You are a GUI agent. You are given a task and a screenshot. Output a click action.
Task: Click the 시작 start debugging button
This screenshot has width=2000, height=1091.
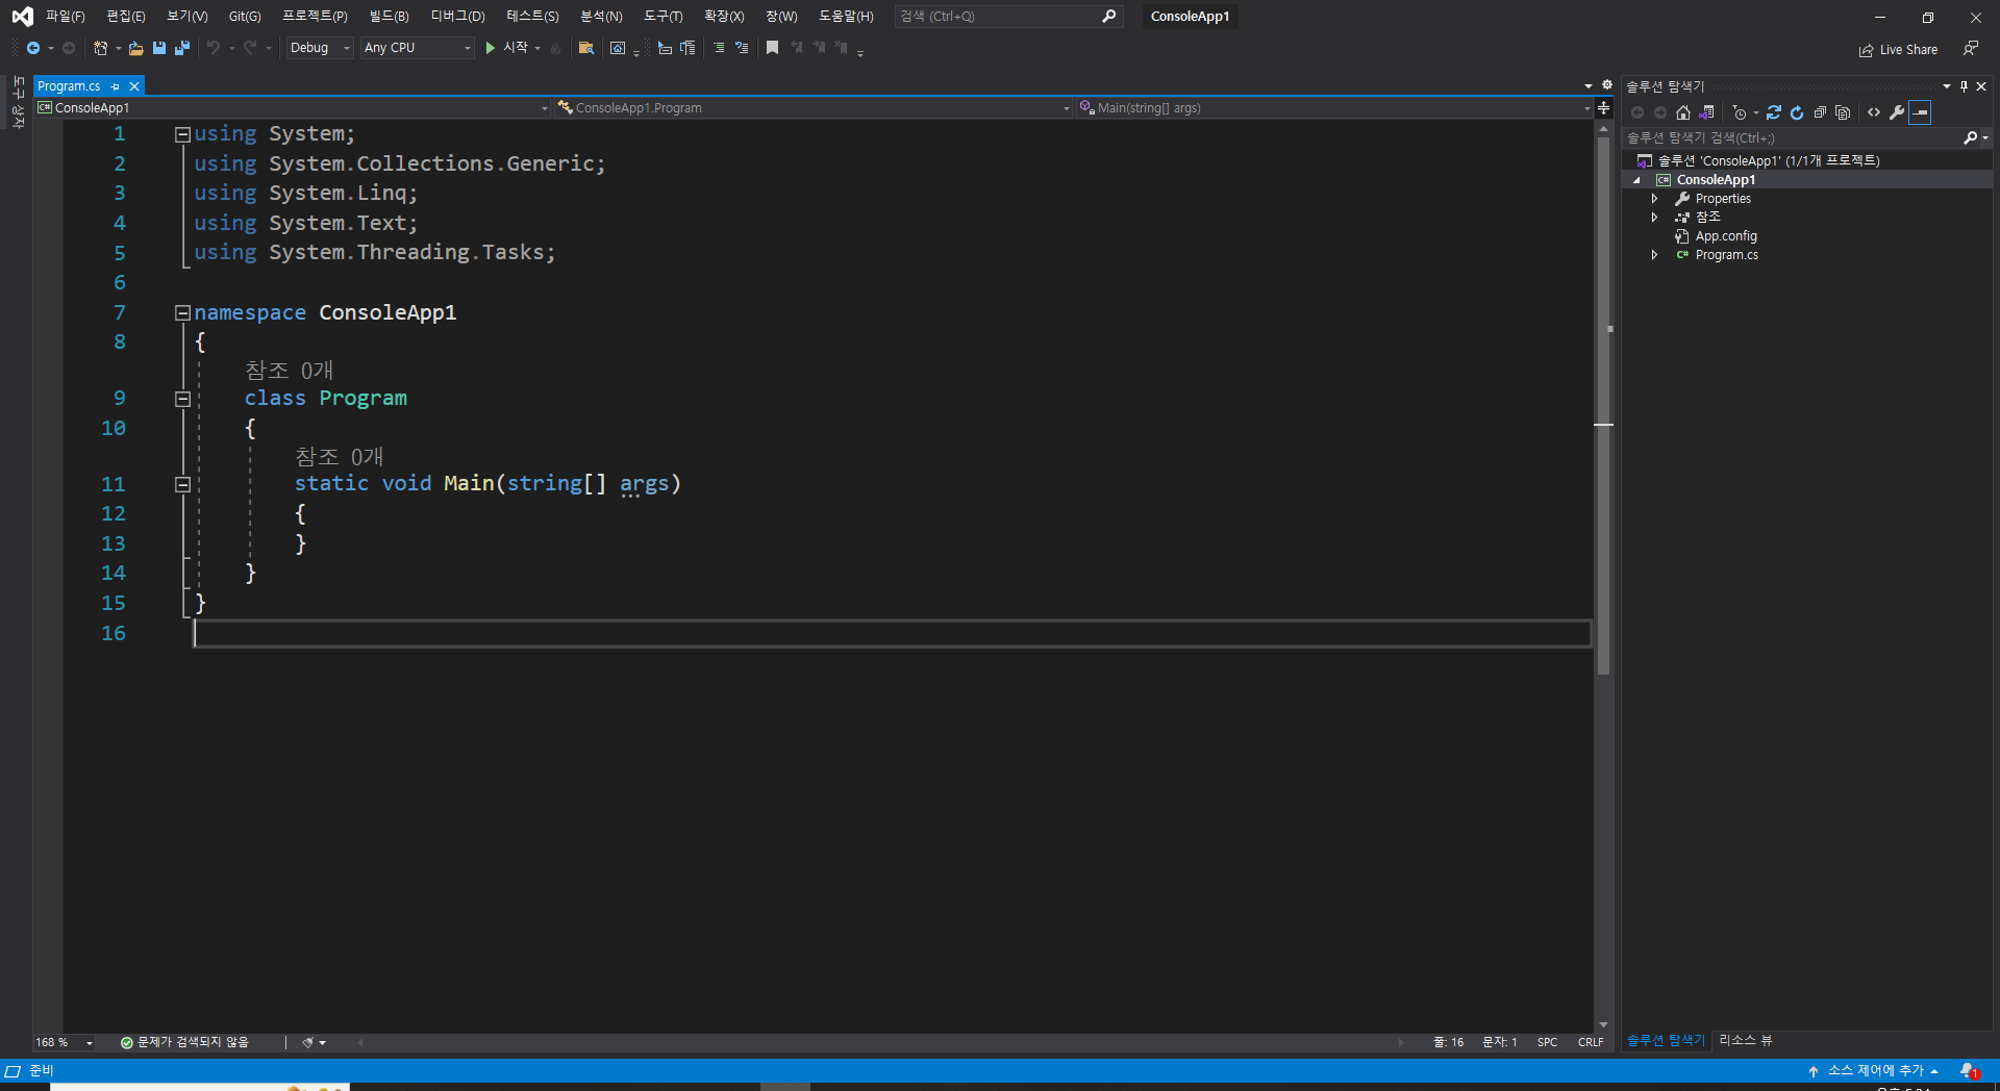point(510,48)
